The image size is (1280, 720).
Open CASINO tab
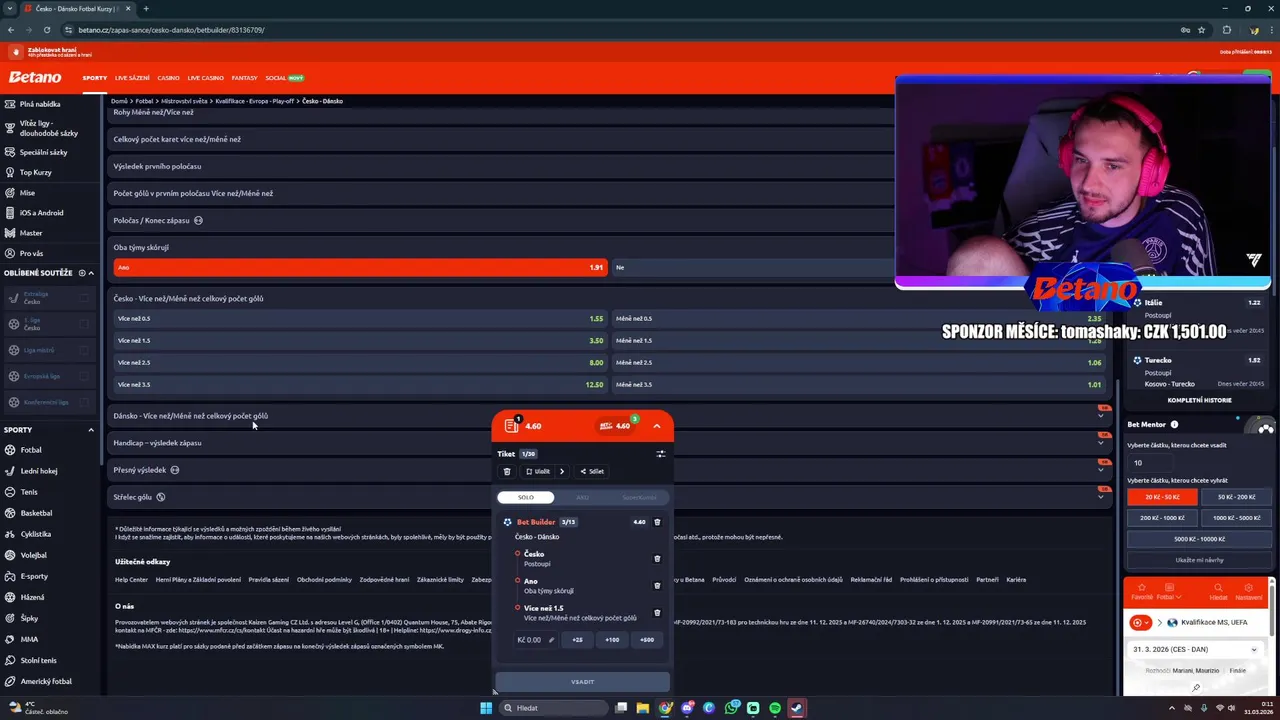168,78
